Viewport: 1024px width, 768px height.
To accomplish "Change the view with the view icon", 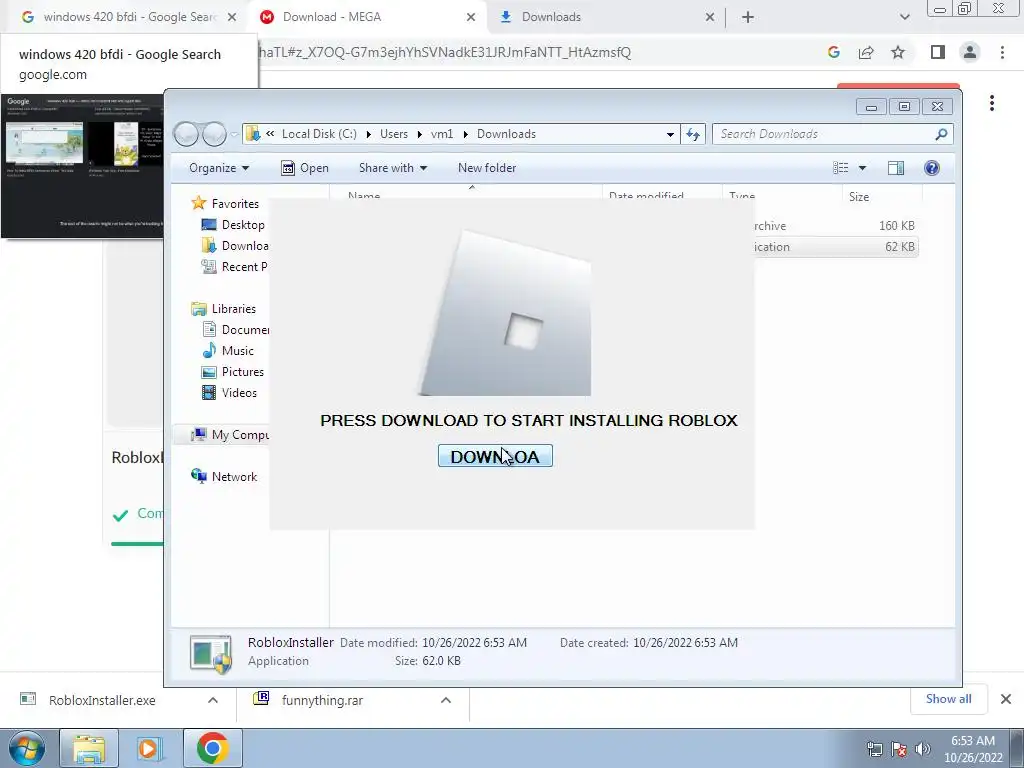I will click(840, 168).
